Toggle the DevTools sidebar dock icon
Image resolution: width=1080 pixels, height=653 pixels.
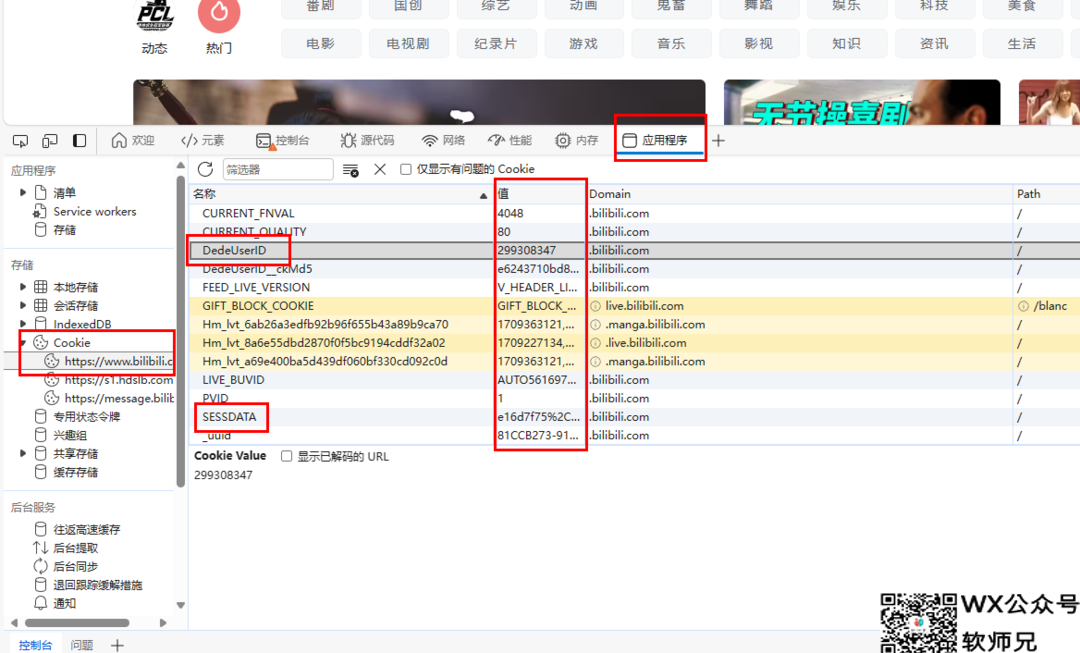(80, 141)
